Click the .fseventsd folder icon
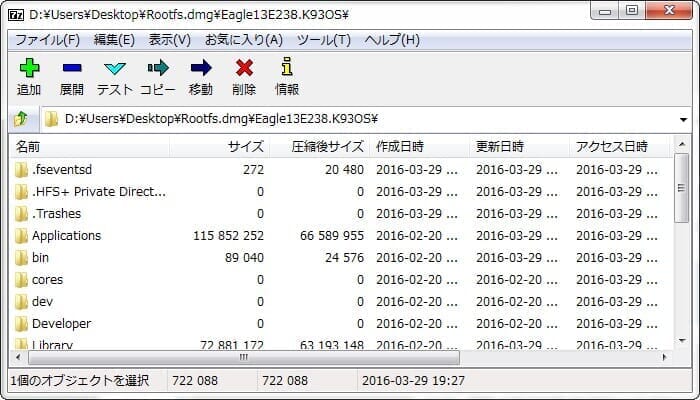 (21, 170)
